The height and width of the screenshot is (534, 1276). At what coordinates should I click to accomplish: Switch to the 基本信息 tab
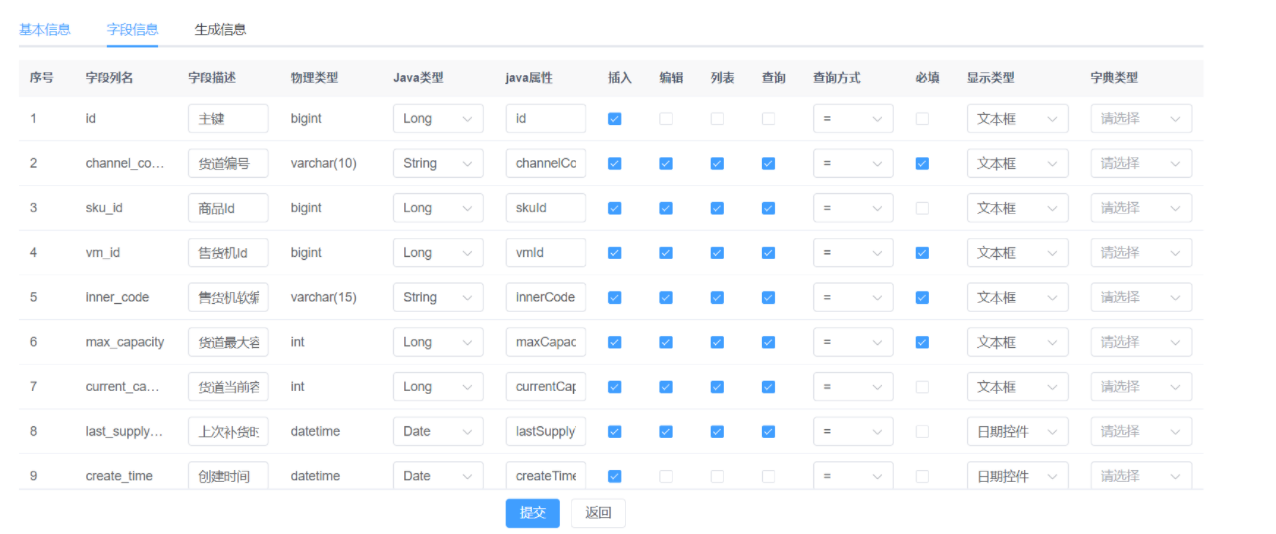tap(45, 29)
